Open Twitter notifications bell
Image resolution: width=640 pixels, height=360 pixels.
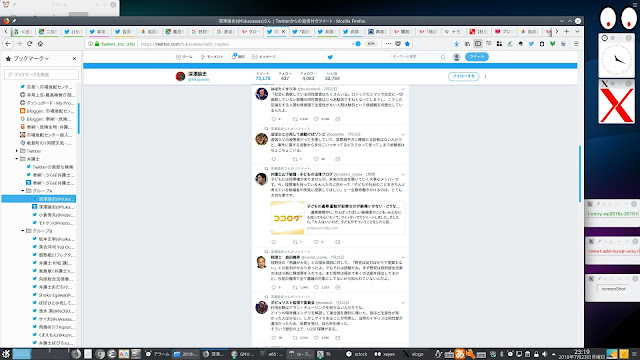tap(238, 56)
